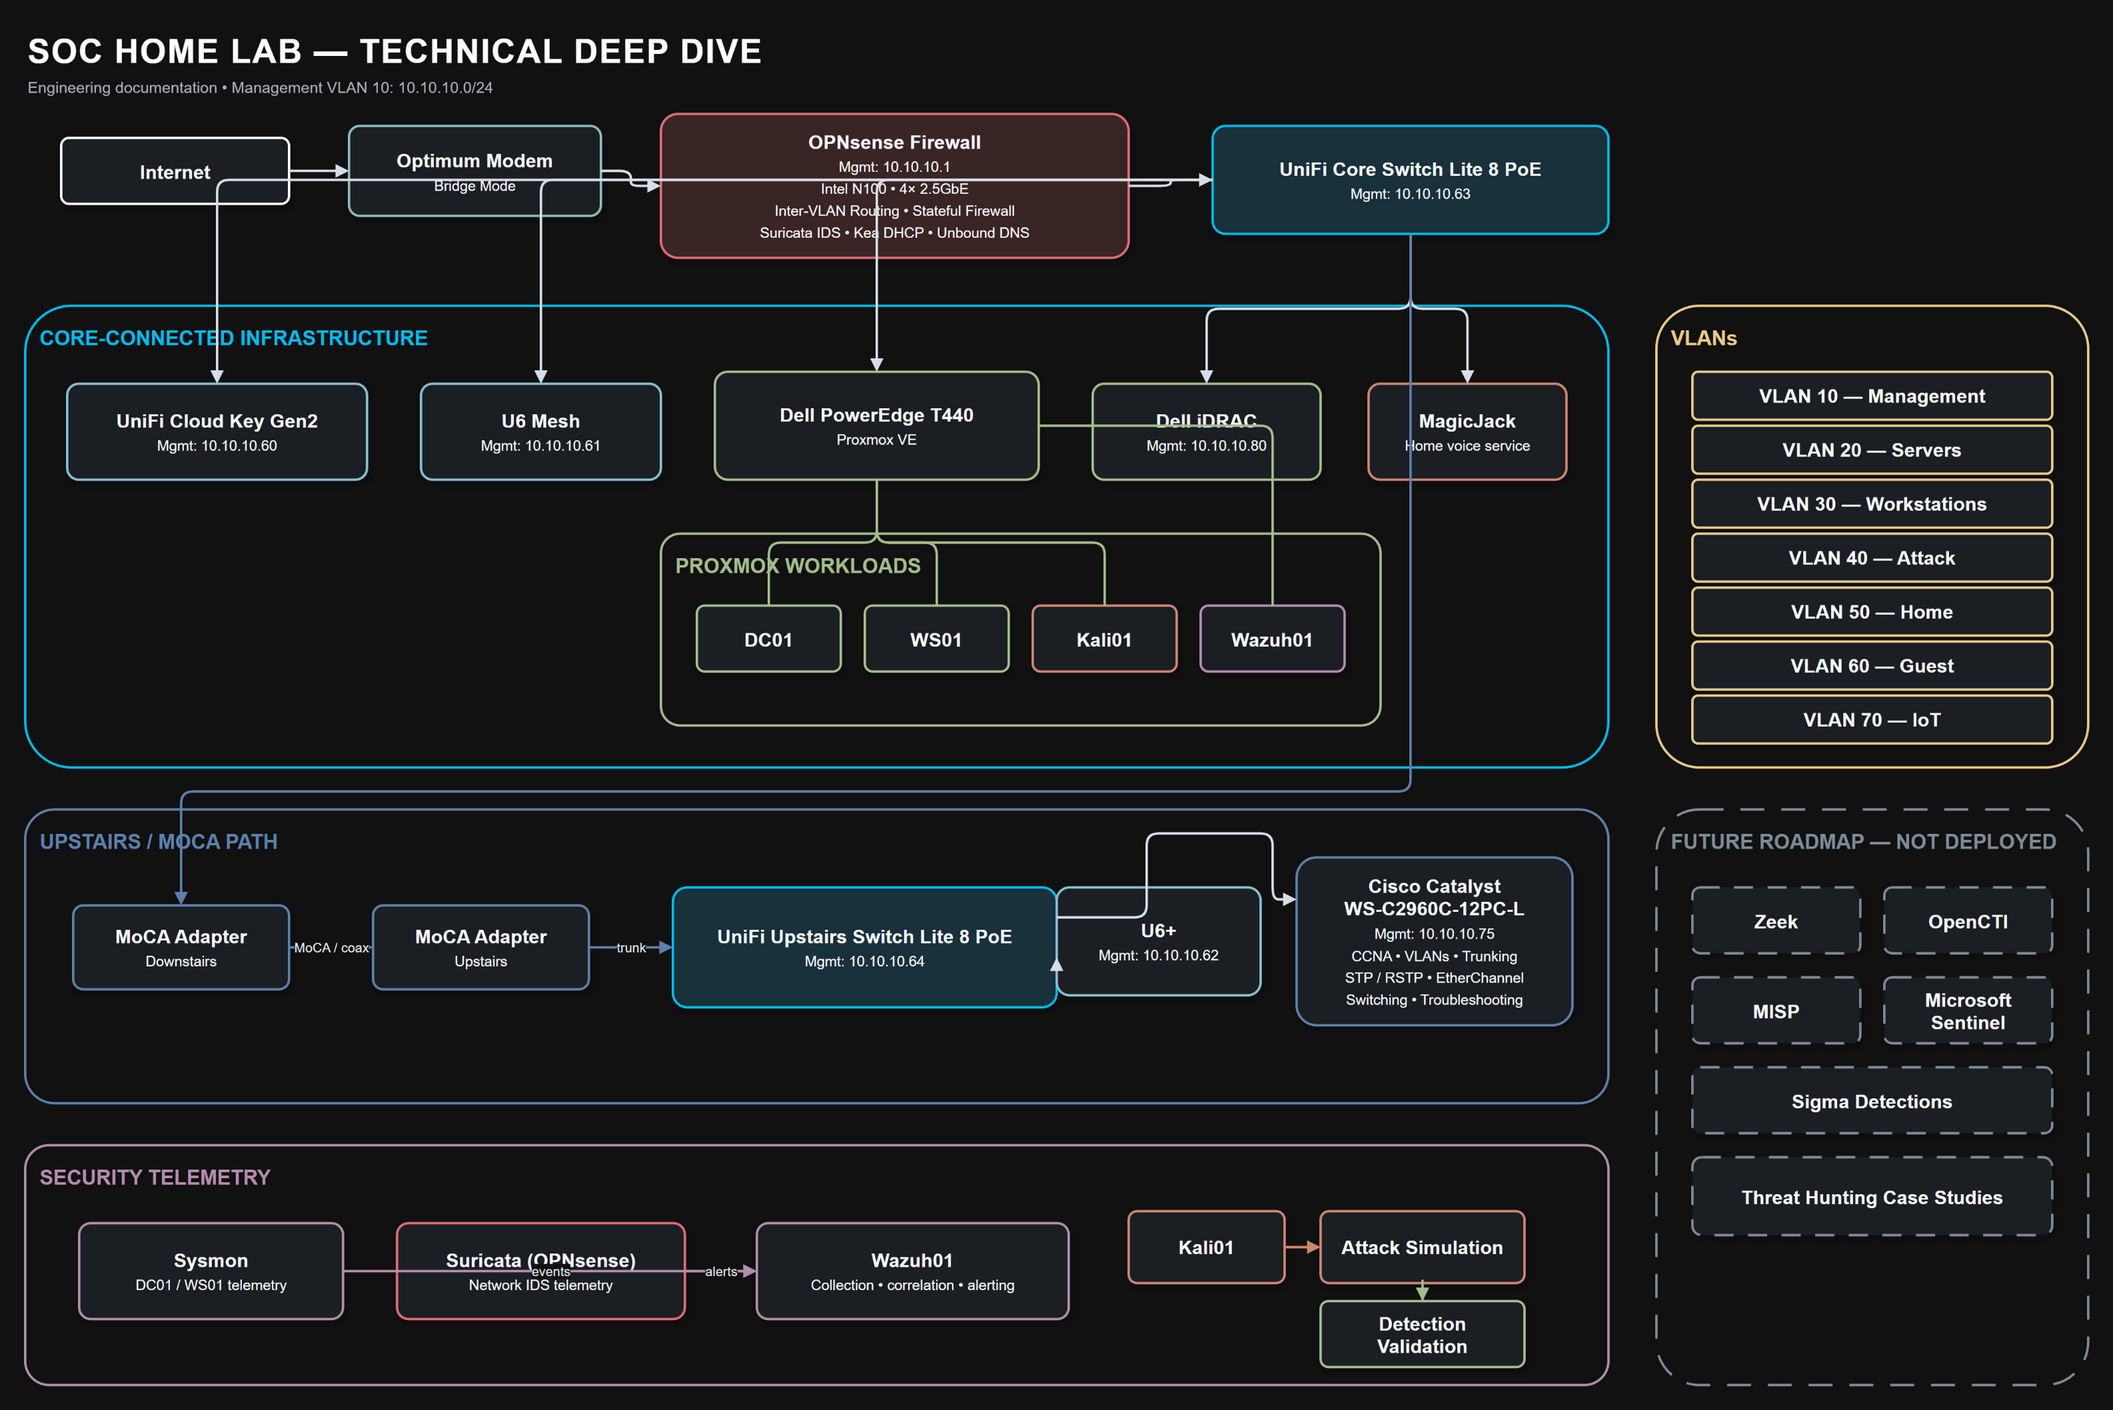This screenshot has height=1410, width=2113.
Task: Click the Security Telemetry section heading
Action: (x=155, y=1178)
